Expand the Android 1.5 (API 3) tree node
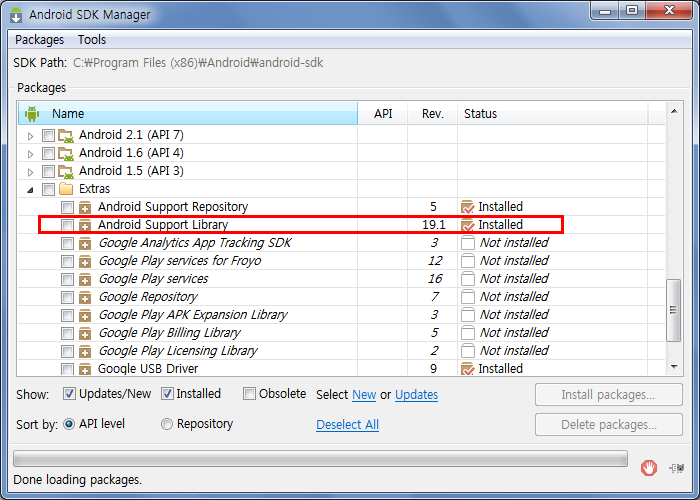 tap(30, 172)
